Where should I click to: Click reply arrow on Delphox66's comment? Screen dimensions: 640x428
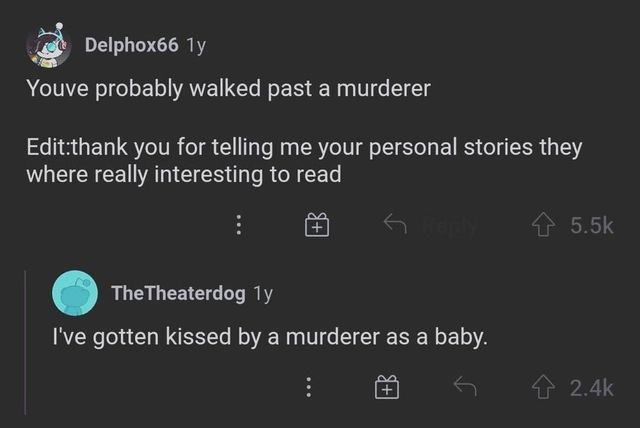[394, 226]
